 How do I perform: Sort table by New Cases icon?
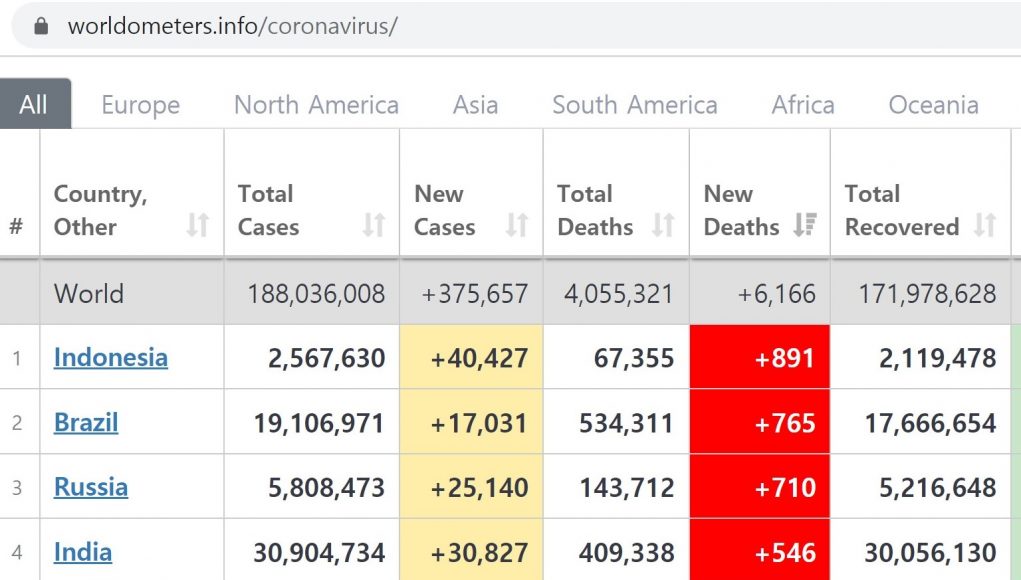(x=517, y=226)
